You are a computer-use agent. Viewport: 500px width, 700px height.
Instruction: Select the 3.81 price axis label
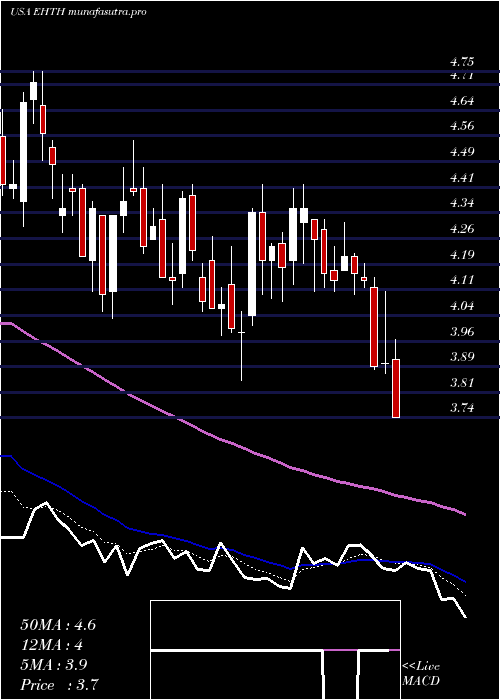pos(462,383)
